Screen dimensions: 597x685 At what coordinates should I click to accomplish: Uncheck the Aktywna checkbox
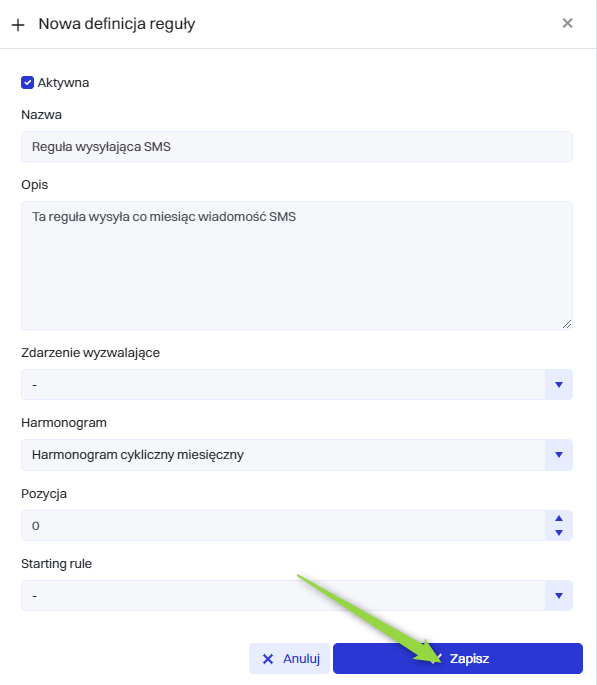point(28,83)
